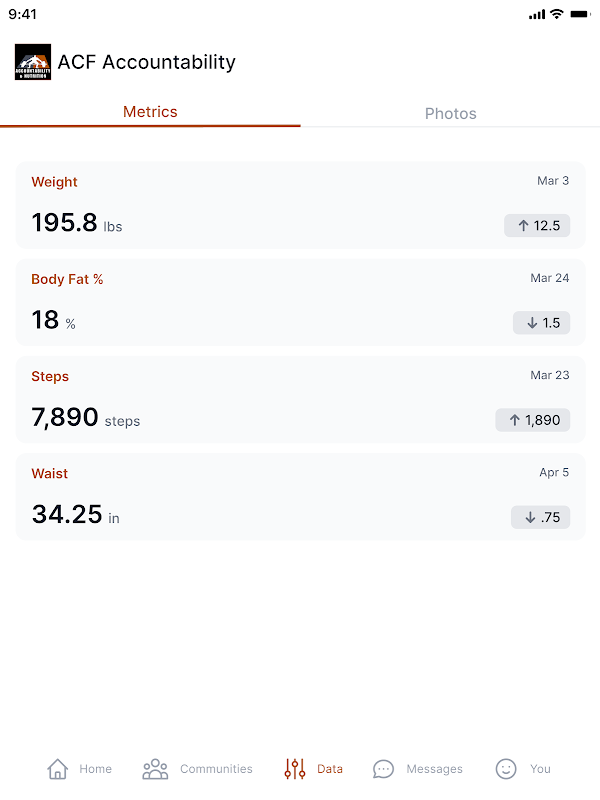600x800 pixels.
Task: Open Communities via the people icon
Action: pyautogui.click(x=155, y=769)
